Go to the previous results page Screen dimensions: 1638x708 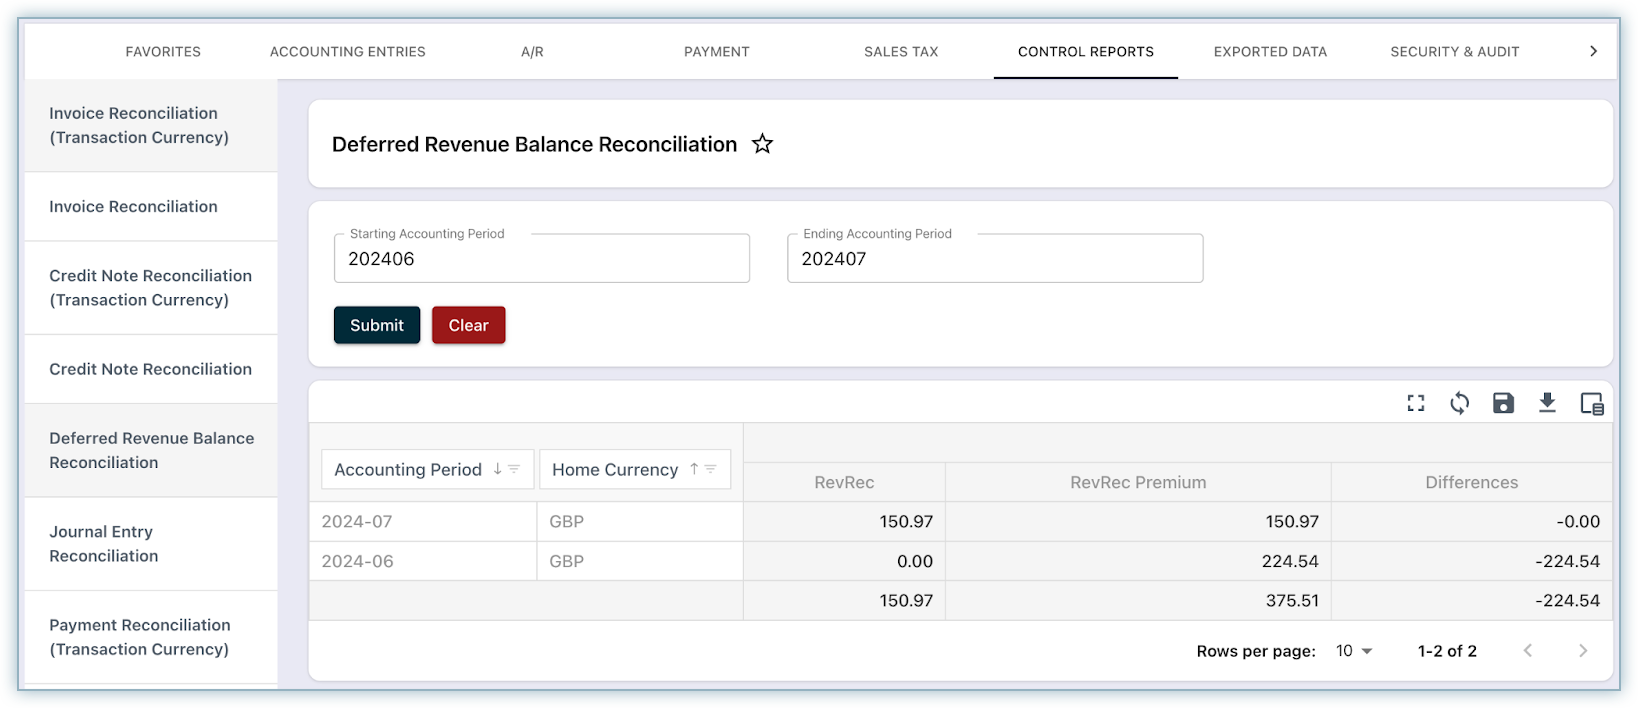pos(1527,651)
